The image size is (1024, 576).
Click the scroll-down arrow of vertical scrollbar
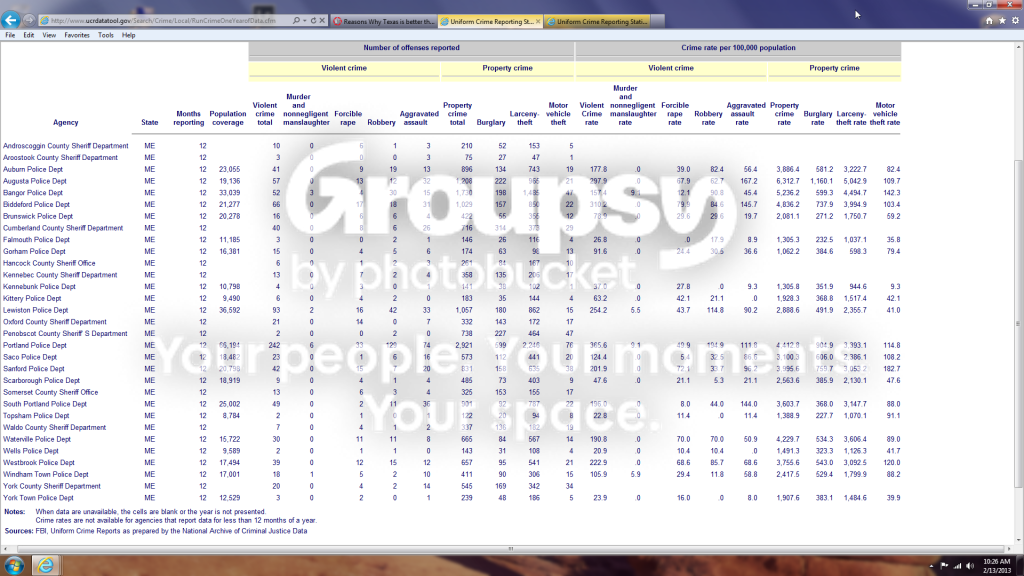click(1018, 540)
